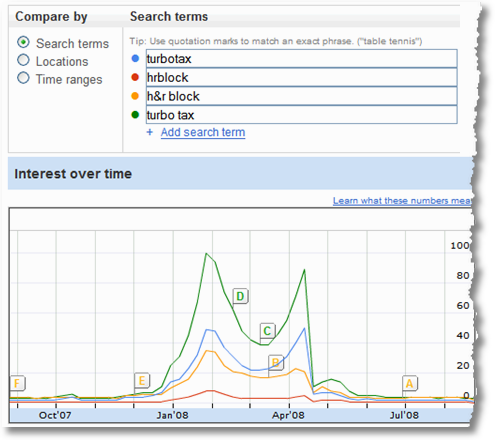The image size is (495, 440).
Task: Click the 40 value on the chart axis
Action: [x=463, y=336]
